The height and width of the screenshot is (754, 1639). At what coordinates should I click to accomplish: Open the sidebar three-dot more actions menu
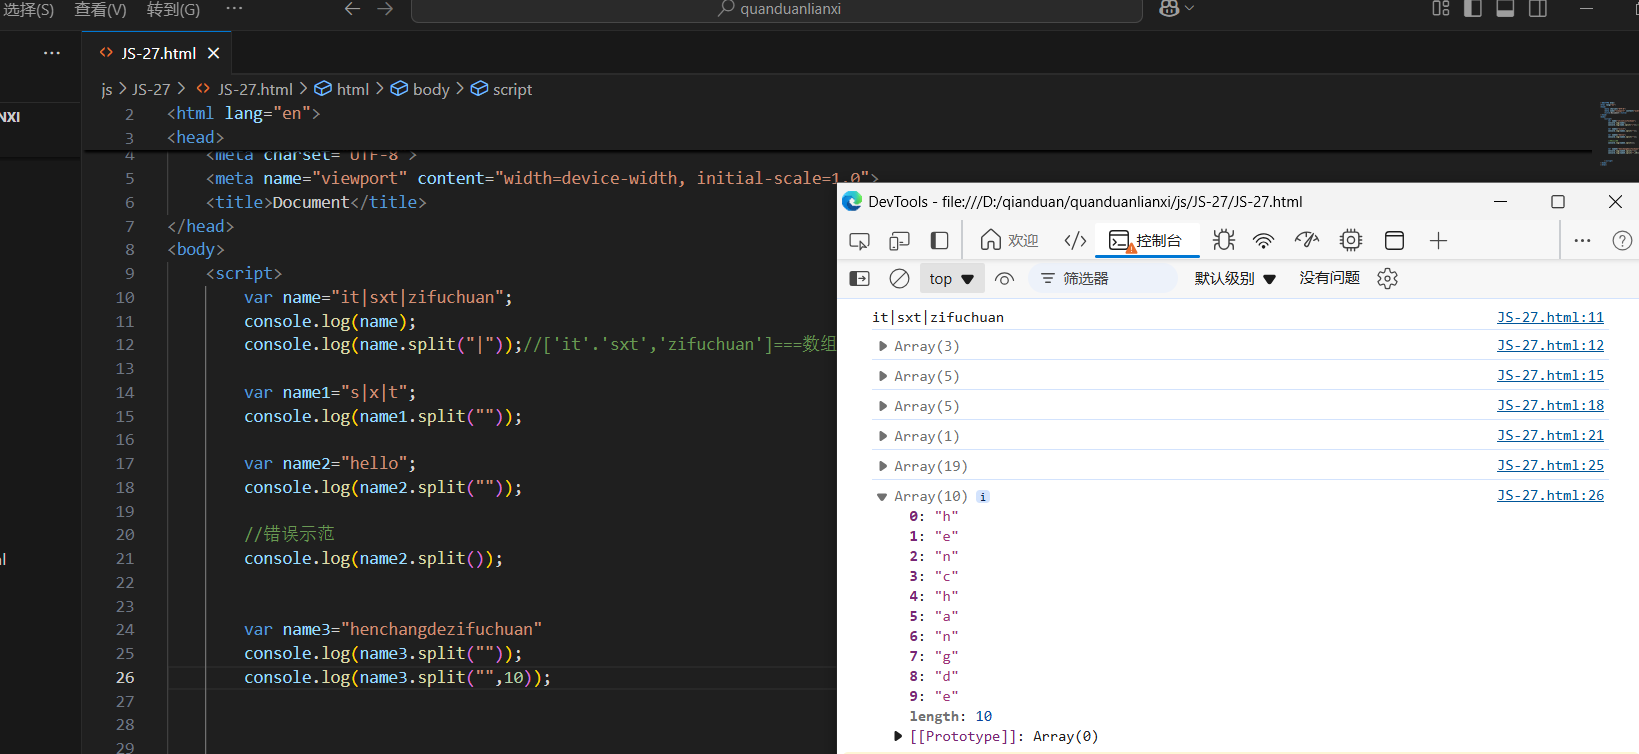(x=52, y=53)
